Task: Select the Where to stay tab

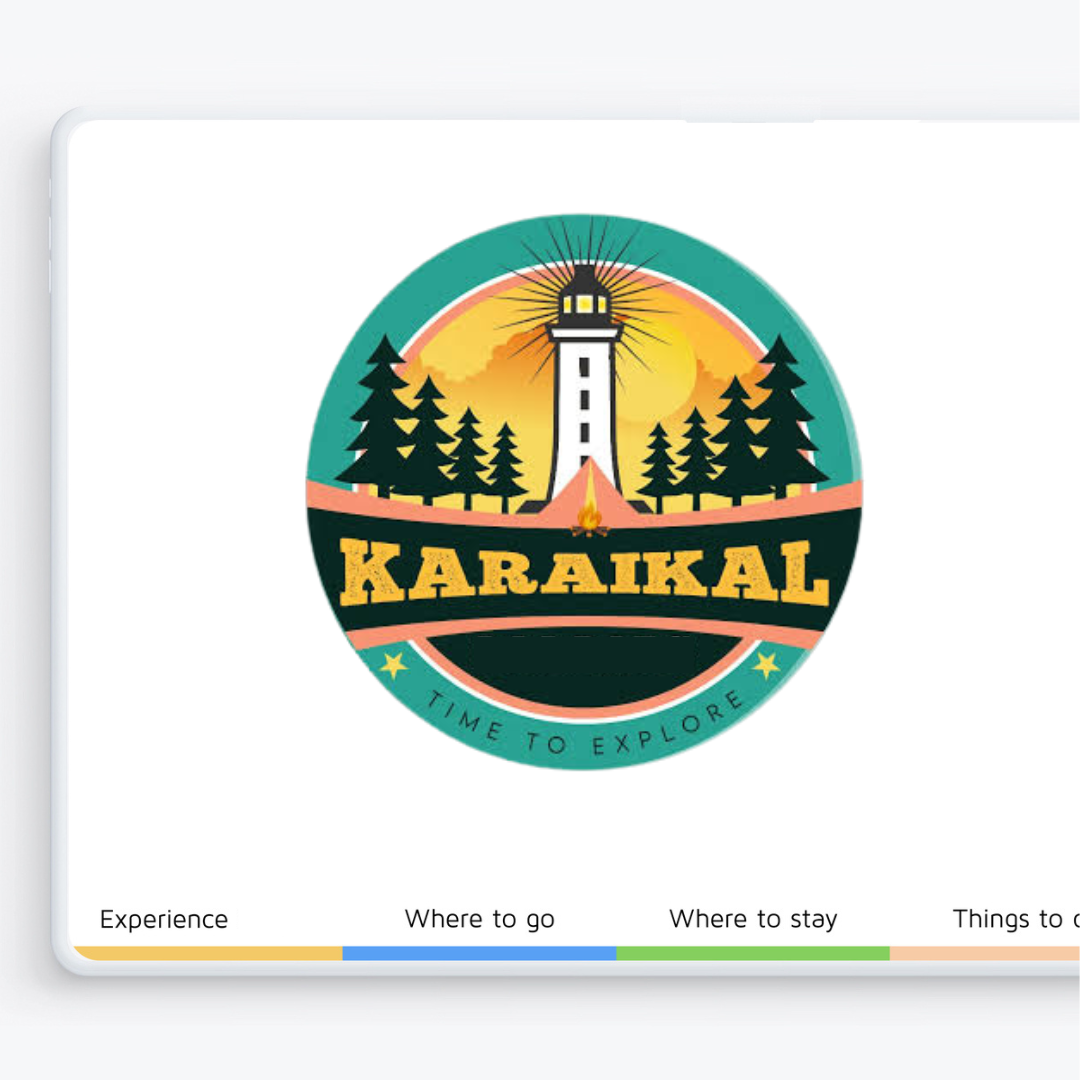Action: click(753, 920)
